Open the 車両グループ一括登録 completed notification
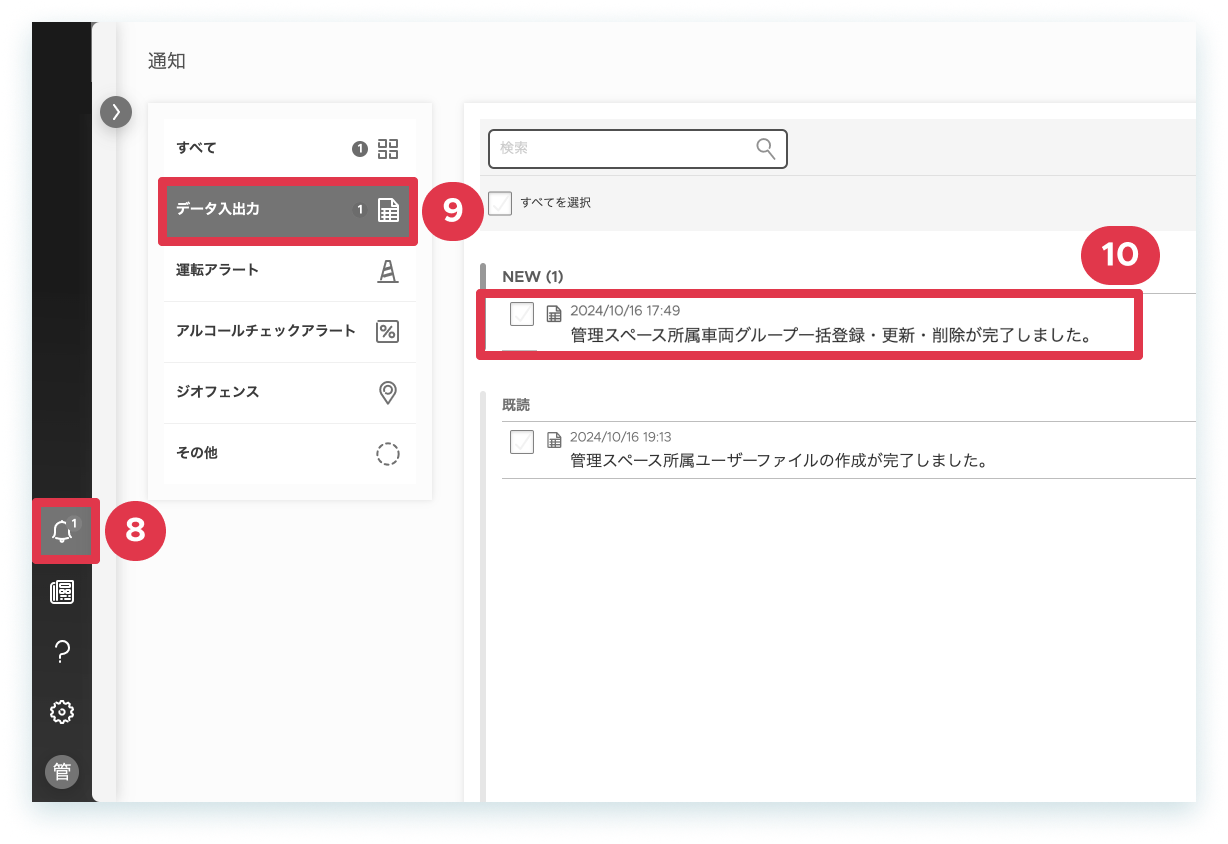Image resolution: width=1228 pixels, height=844 pixels. [x=830, y=336]
